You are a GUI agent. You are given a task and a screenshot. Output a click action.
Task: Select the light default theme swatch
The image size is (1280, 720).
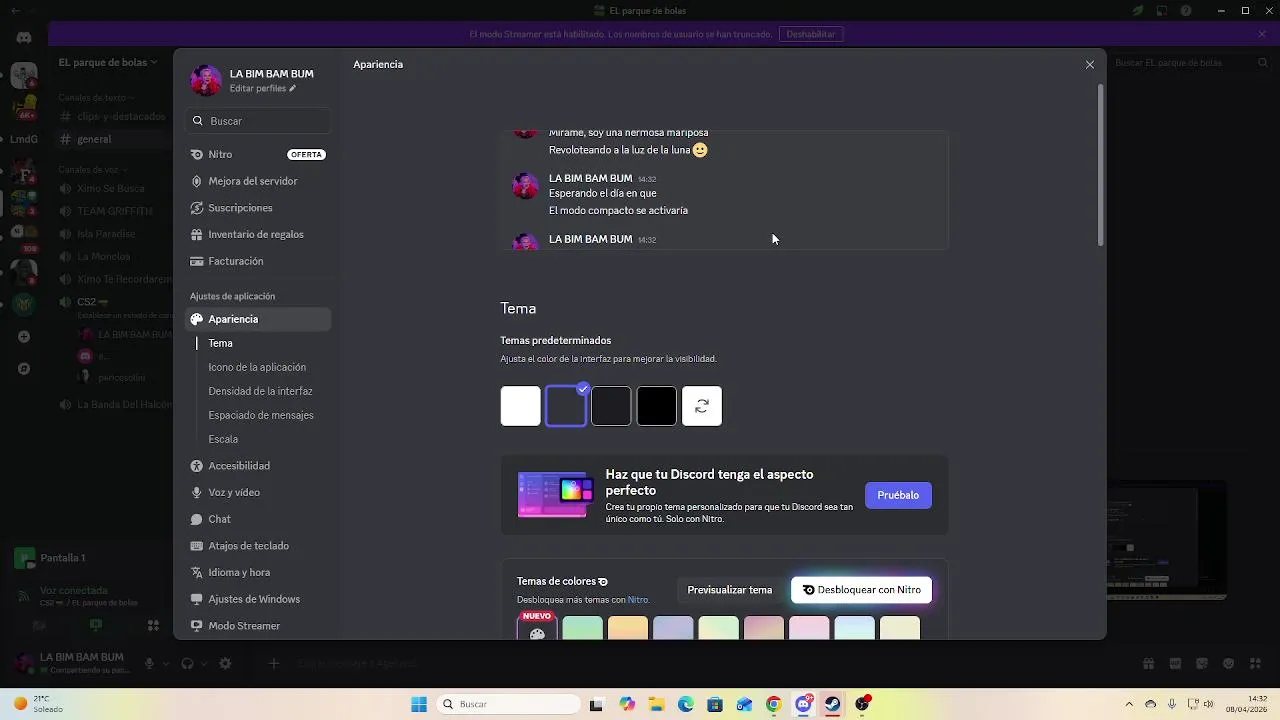(520, 406)
